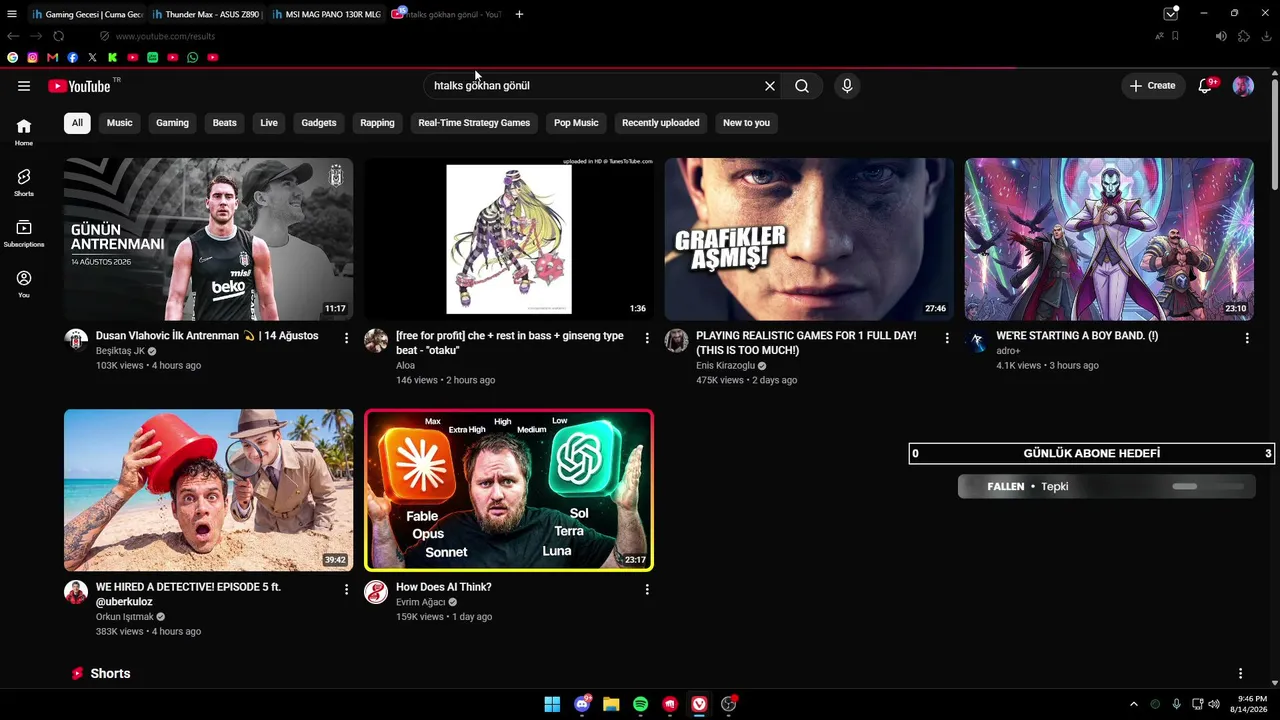The width and height of the screenshot is (1280, 720).
Task: Open the account avatar menu
Action: tap(1243, 86)
